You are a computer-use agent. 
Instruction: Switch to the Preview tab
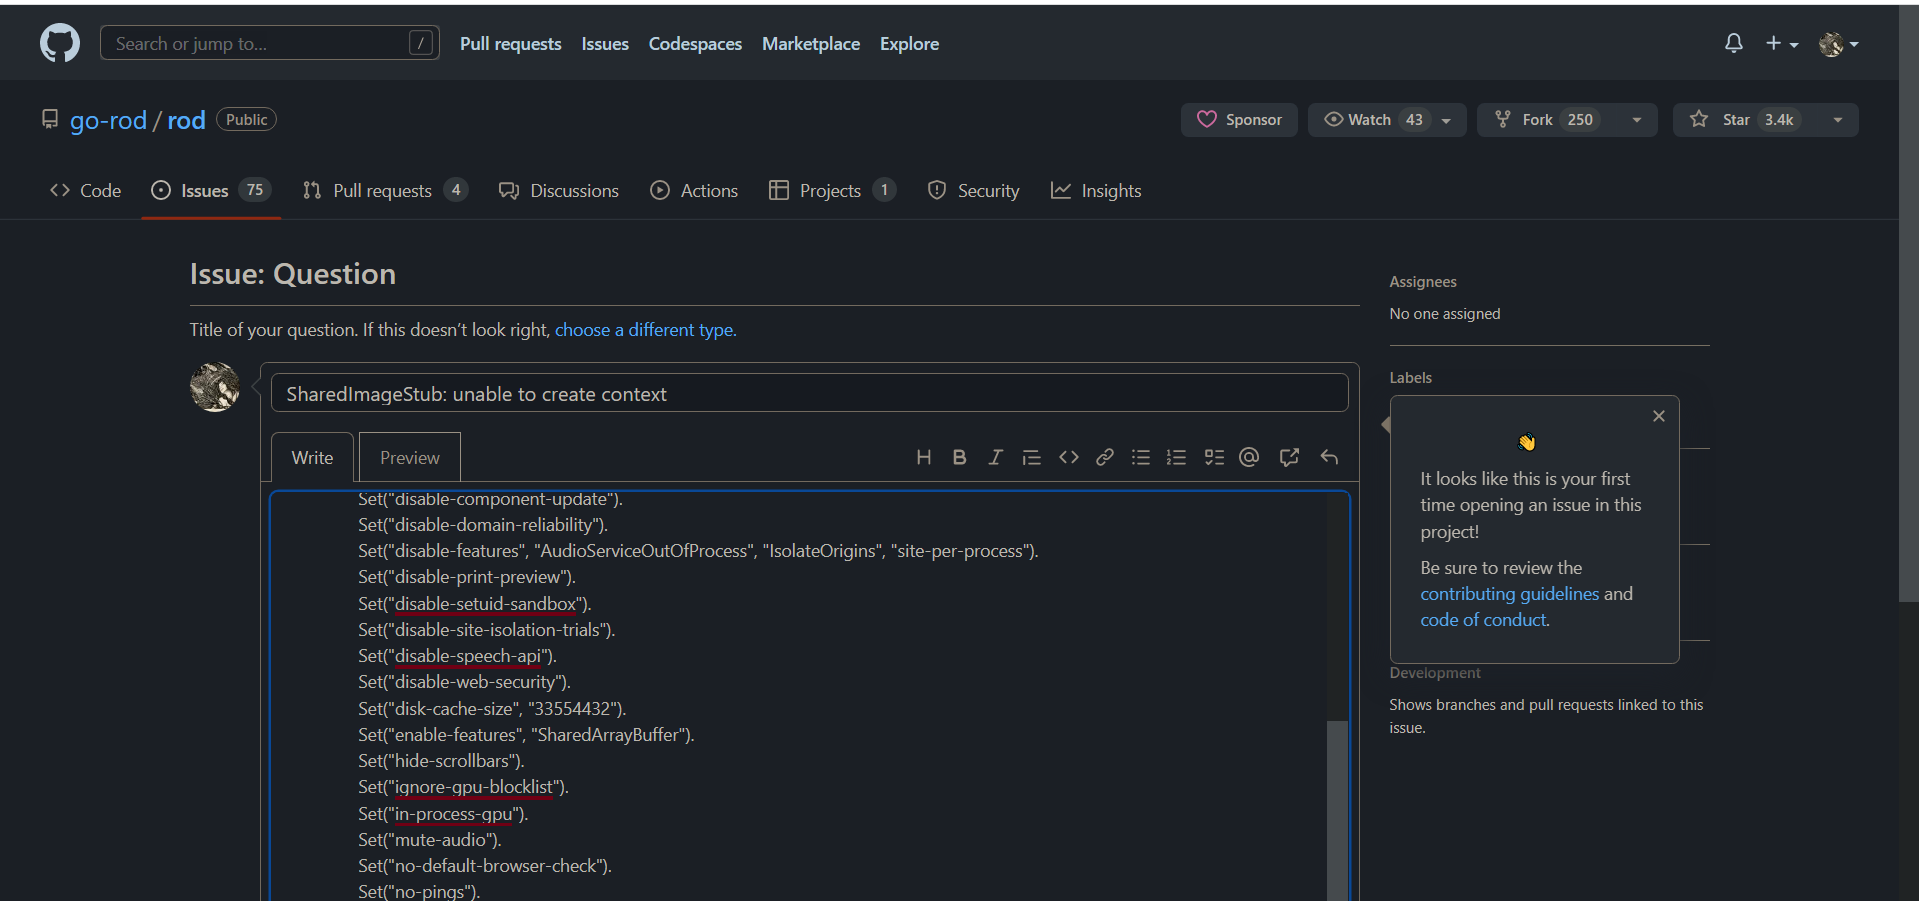pyautogui.click(x=408, y=457)
